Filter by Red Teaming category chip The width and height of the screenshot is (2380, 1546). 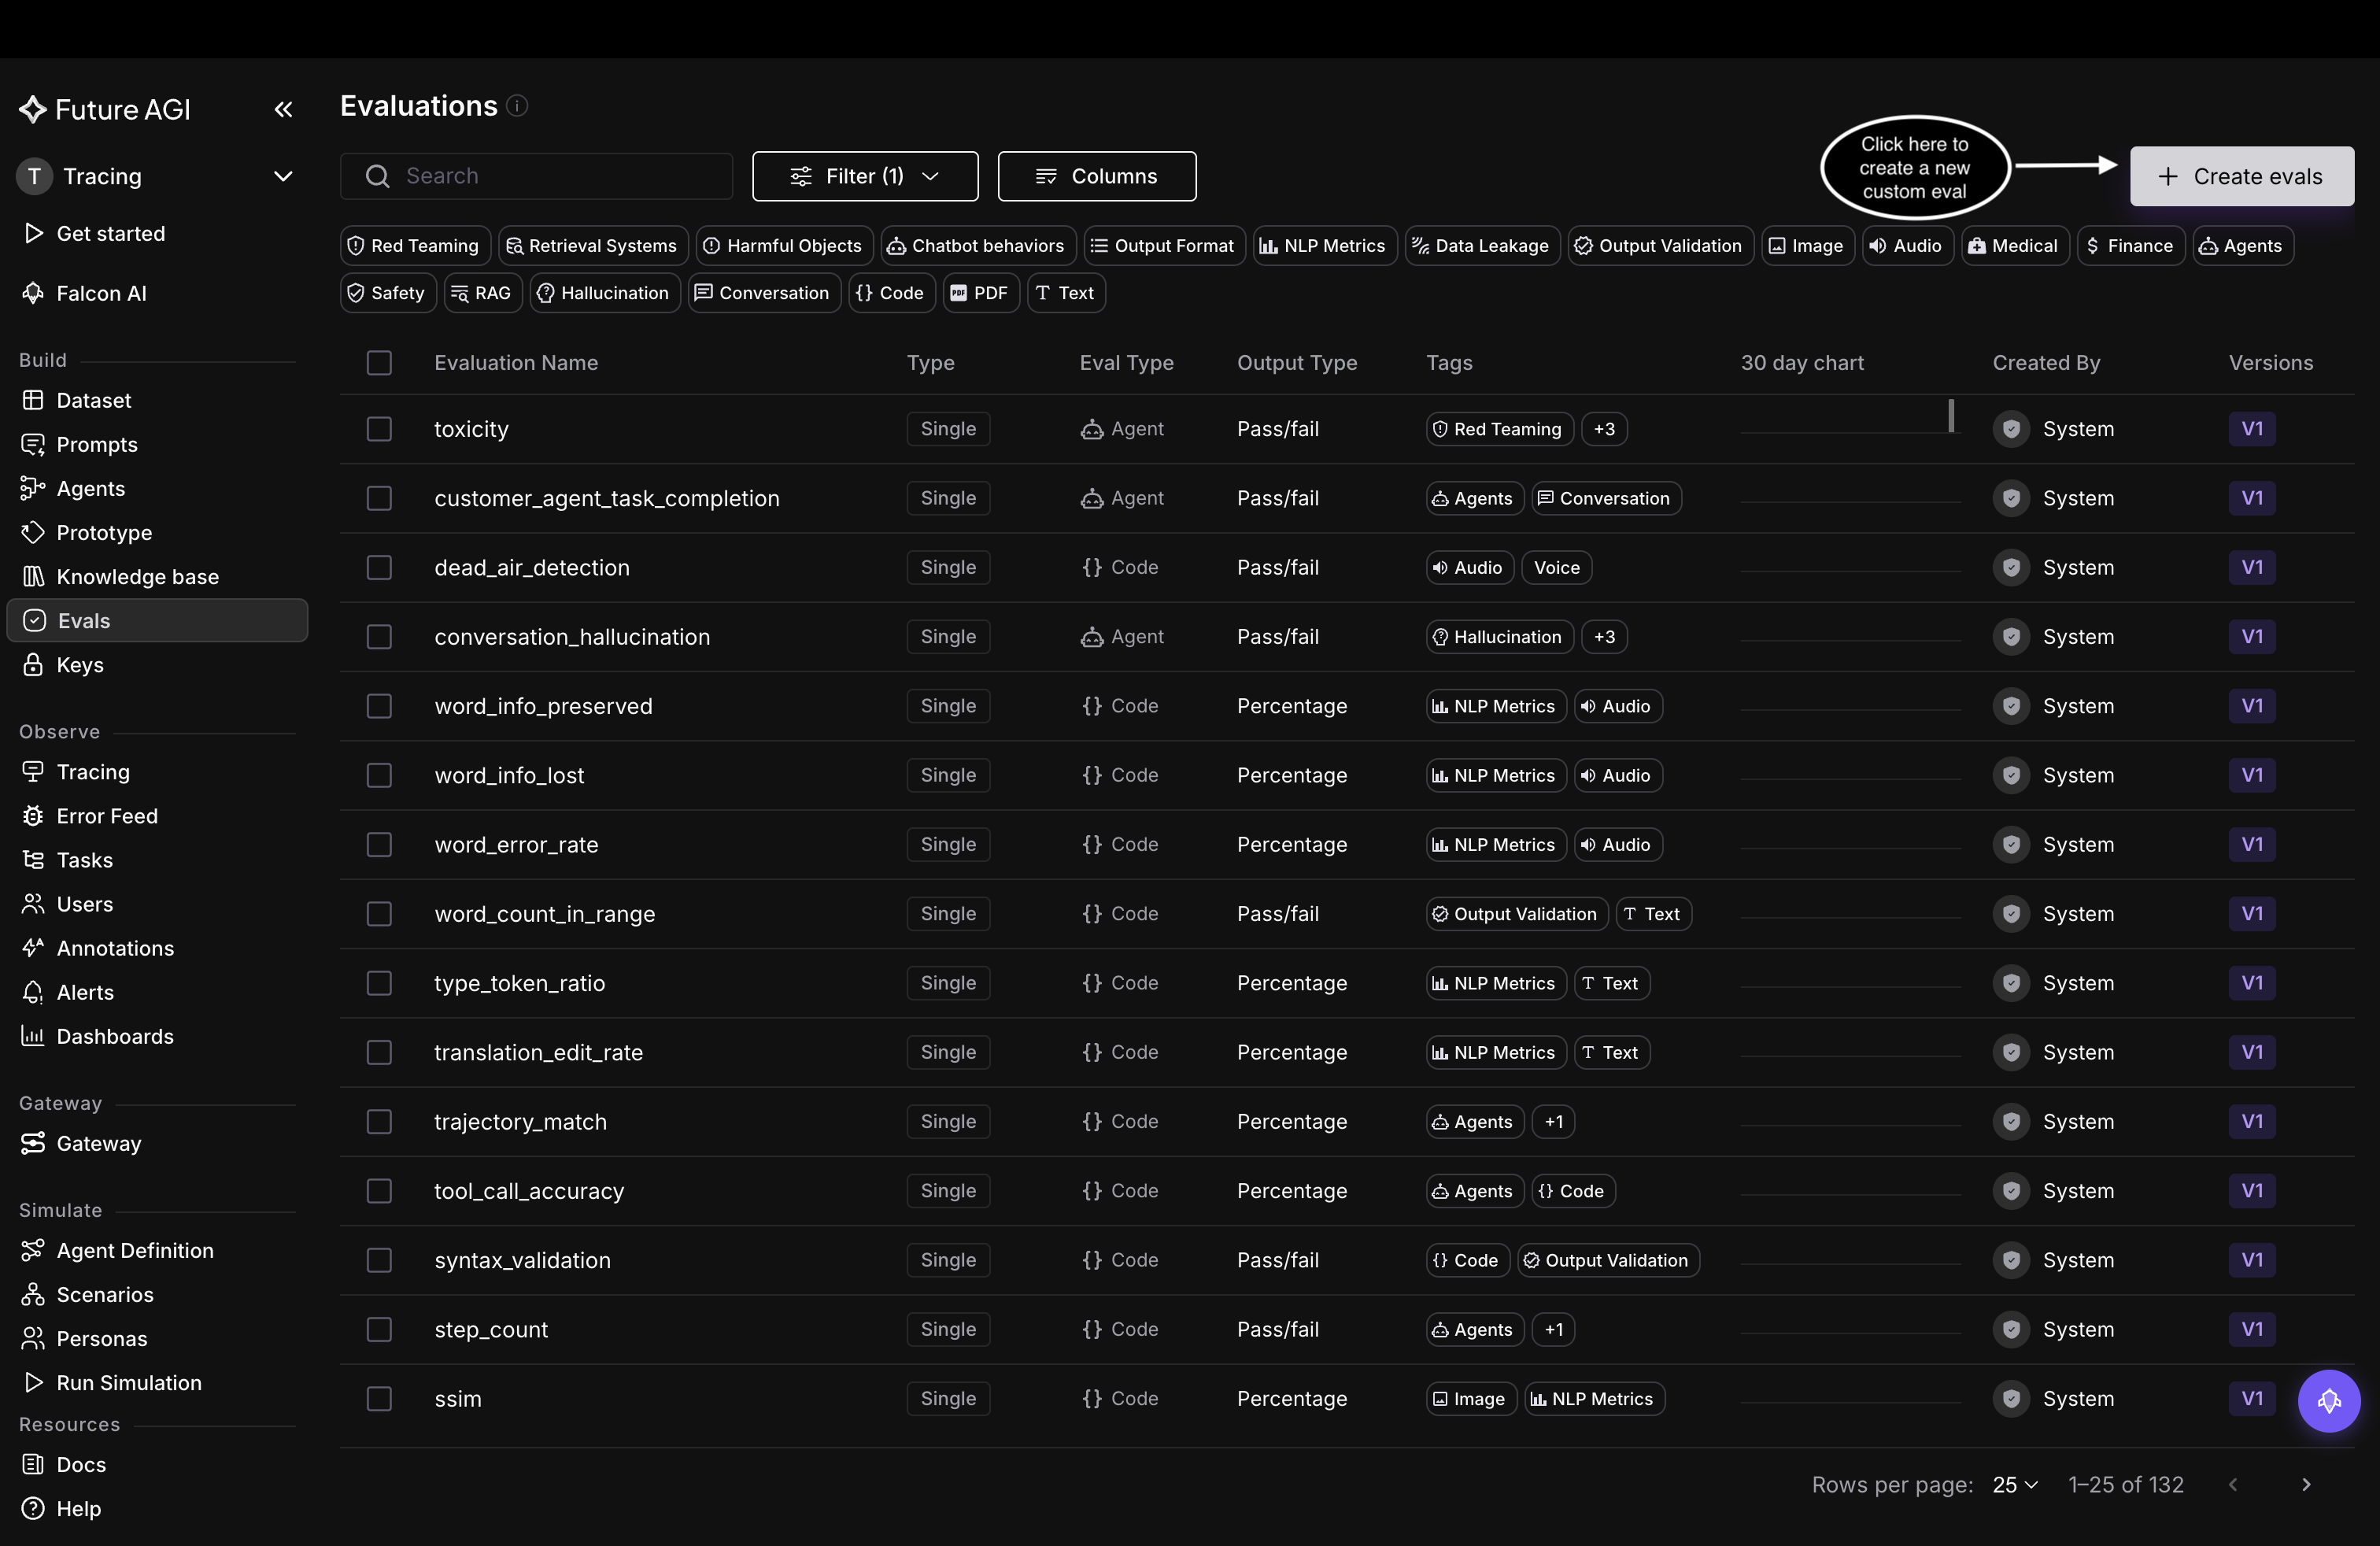click(x=415, y=245)
